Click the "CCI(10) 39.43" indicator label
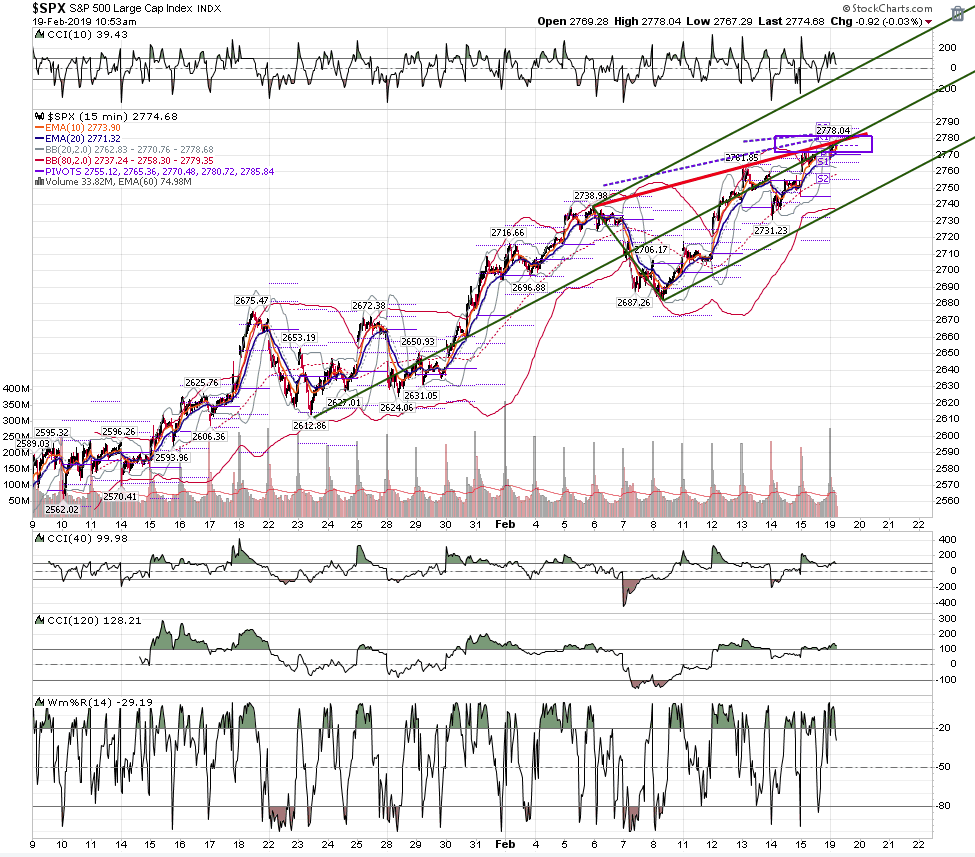The width and height of the screenshot is (975, 857). (x=88, y=35)
